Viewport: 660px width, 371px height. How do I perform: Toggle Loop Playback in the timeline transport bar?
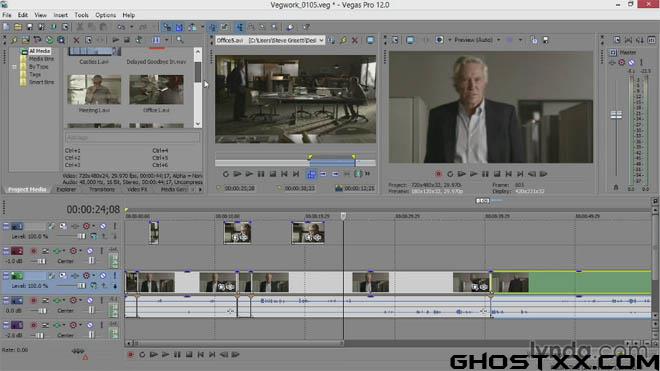[142, 355]
